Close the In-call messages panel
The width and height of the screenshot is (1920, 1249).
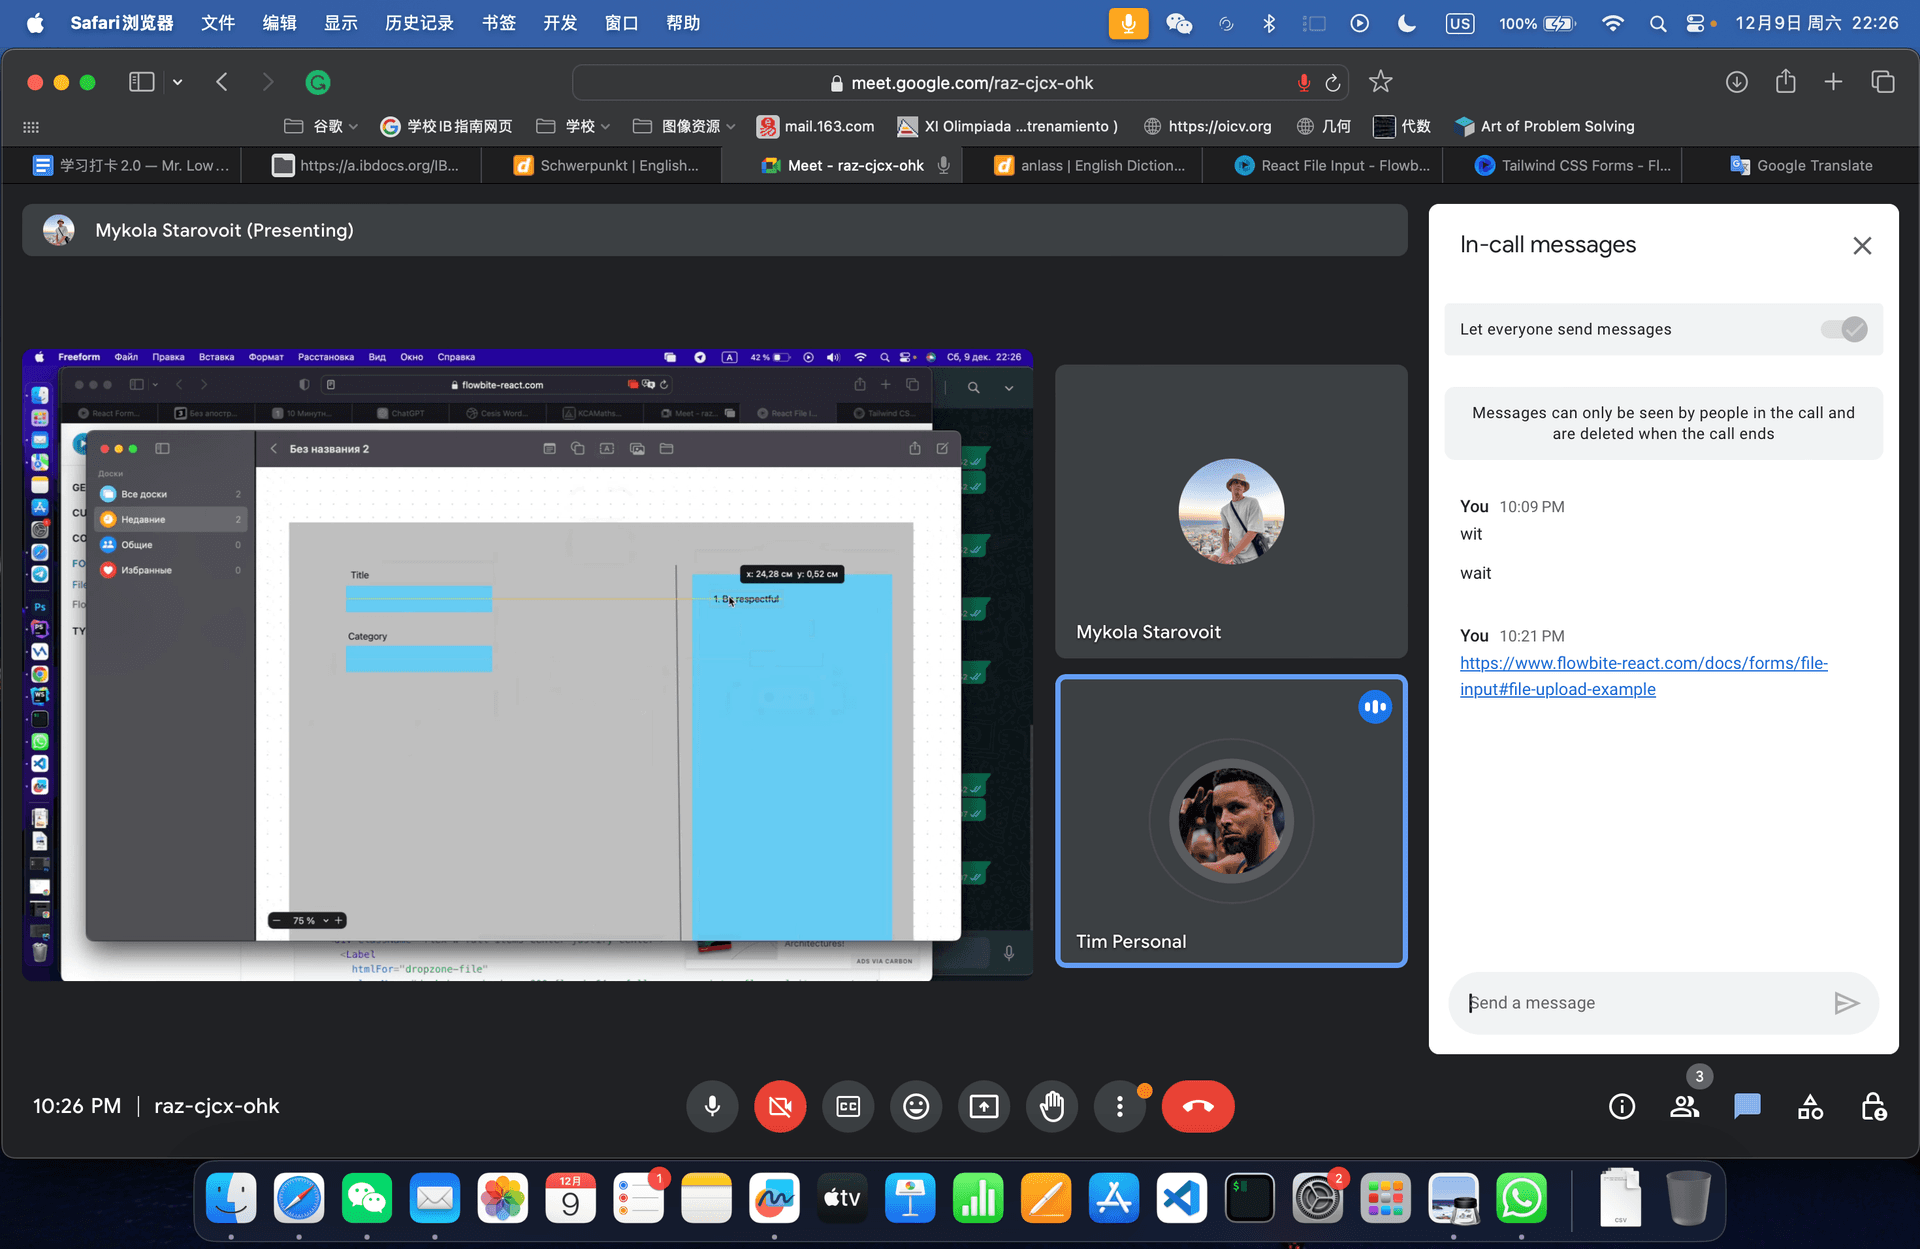1861,245
